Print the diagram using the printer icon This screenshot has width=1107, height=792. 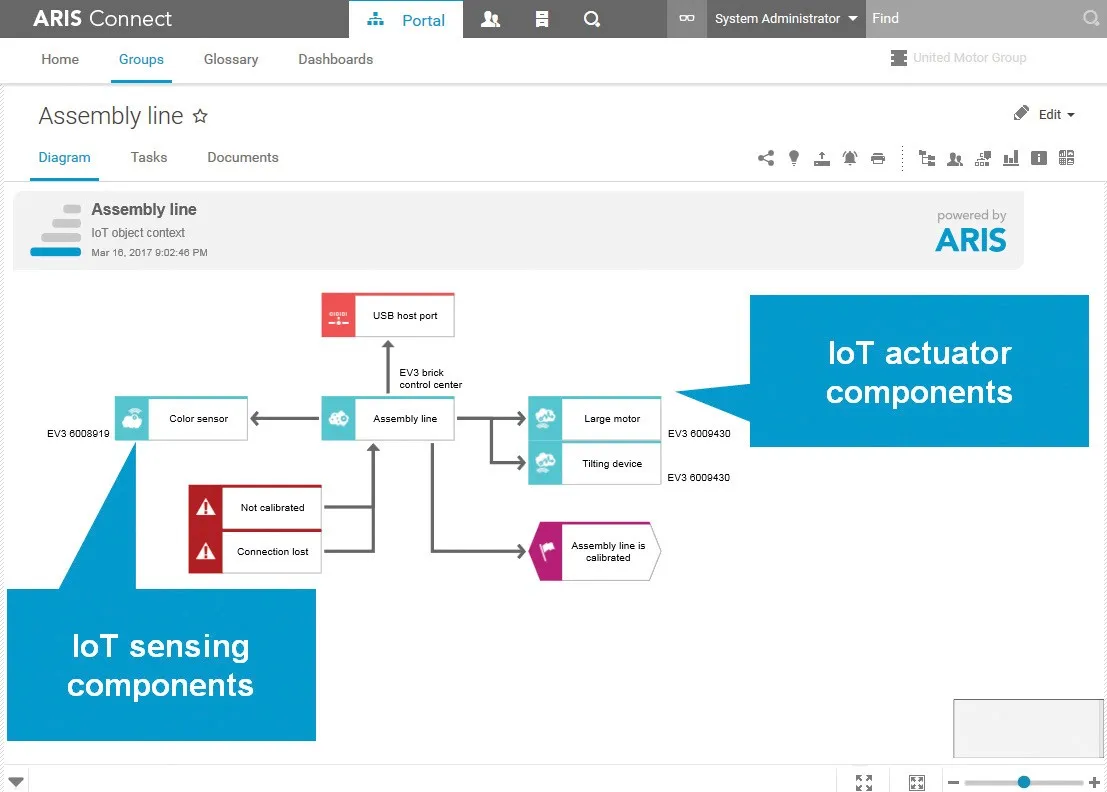[878, 158]
